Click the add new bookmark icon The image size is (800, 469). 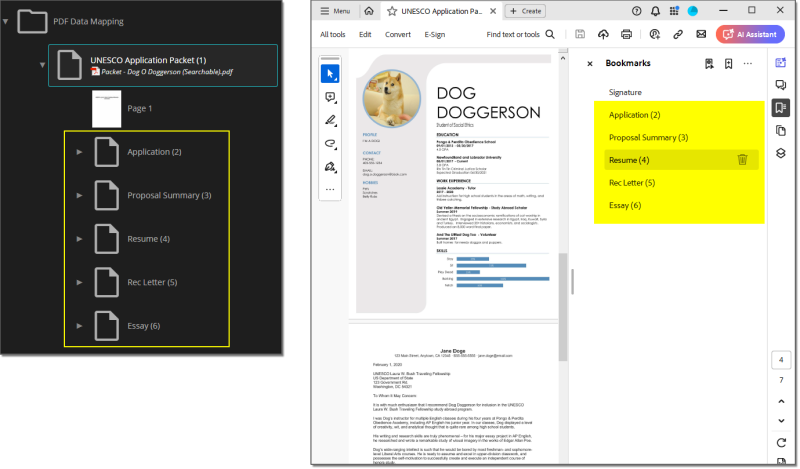click(729, 63)
